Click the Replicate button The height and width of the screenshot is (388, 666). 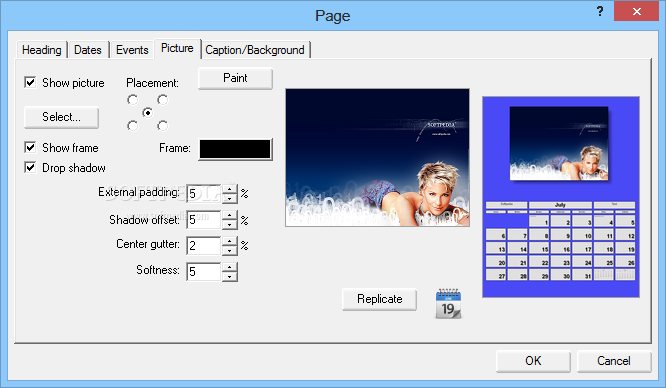[x=379, y=299]
